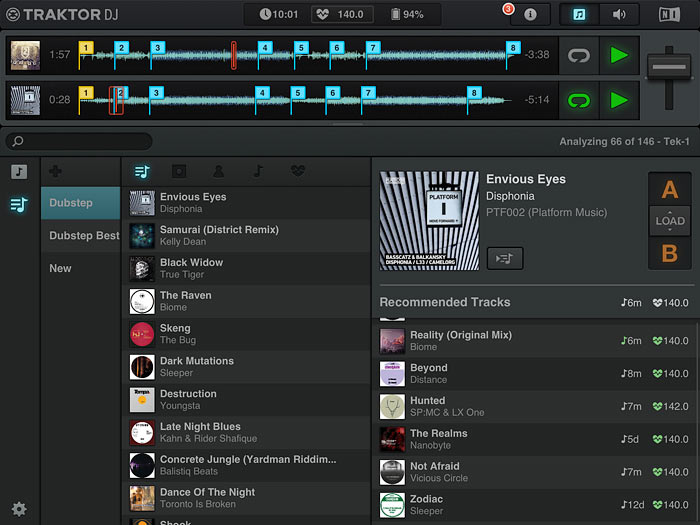Sort tracks by BPM heart icon
Image resolution: width=700 pixels, height=525 pixels.
(x=297, y=172)
